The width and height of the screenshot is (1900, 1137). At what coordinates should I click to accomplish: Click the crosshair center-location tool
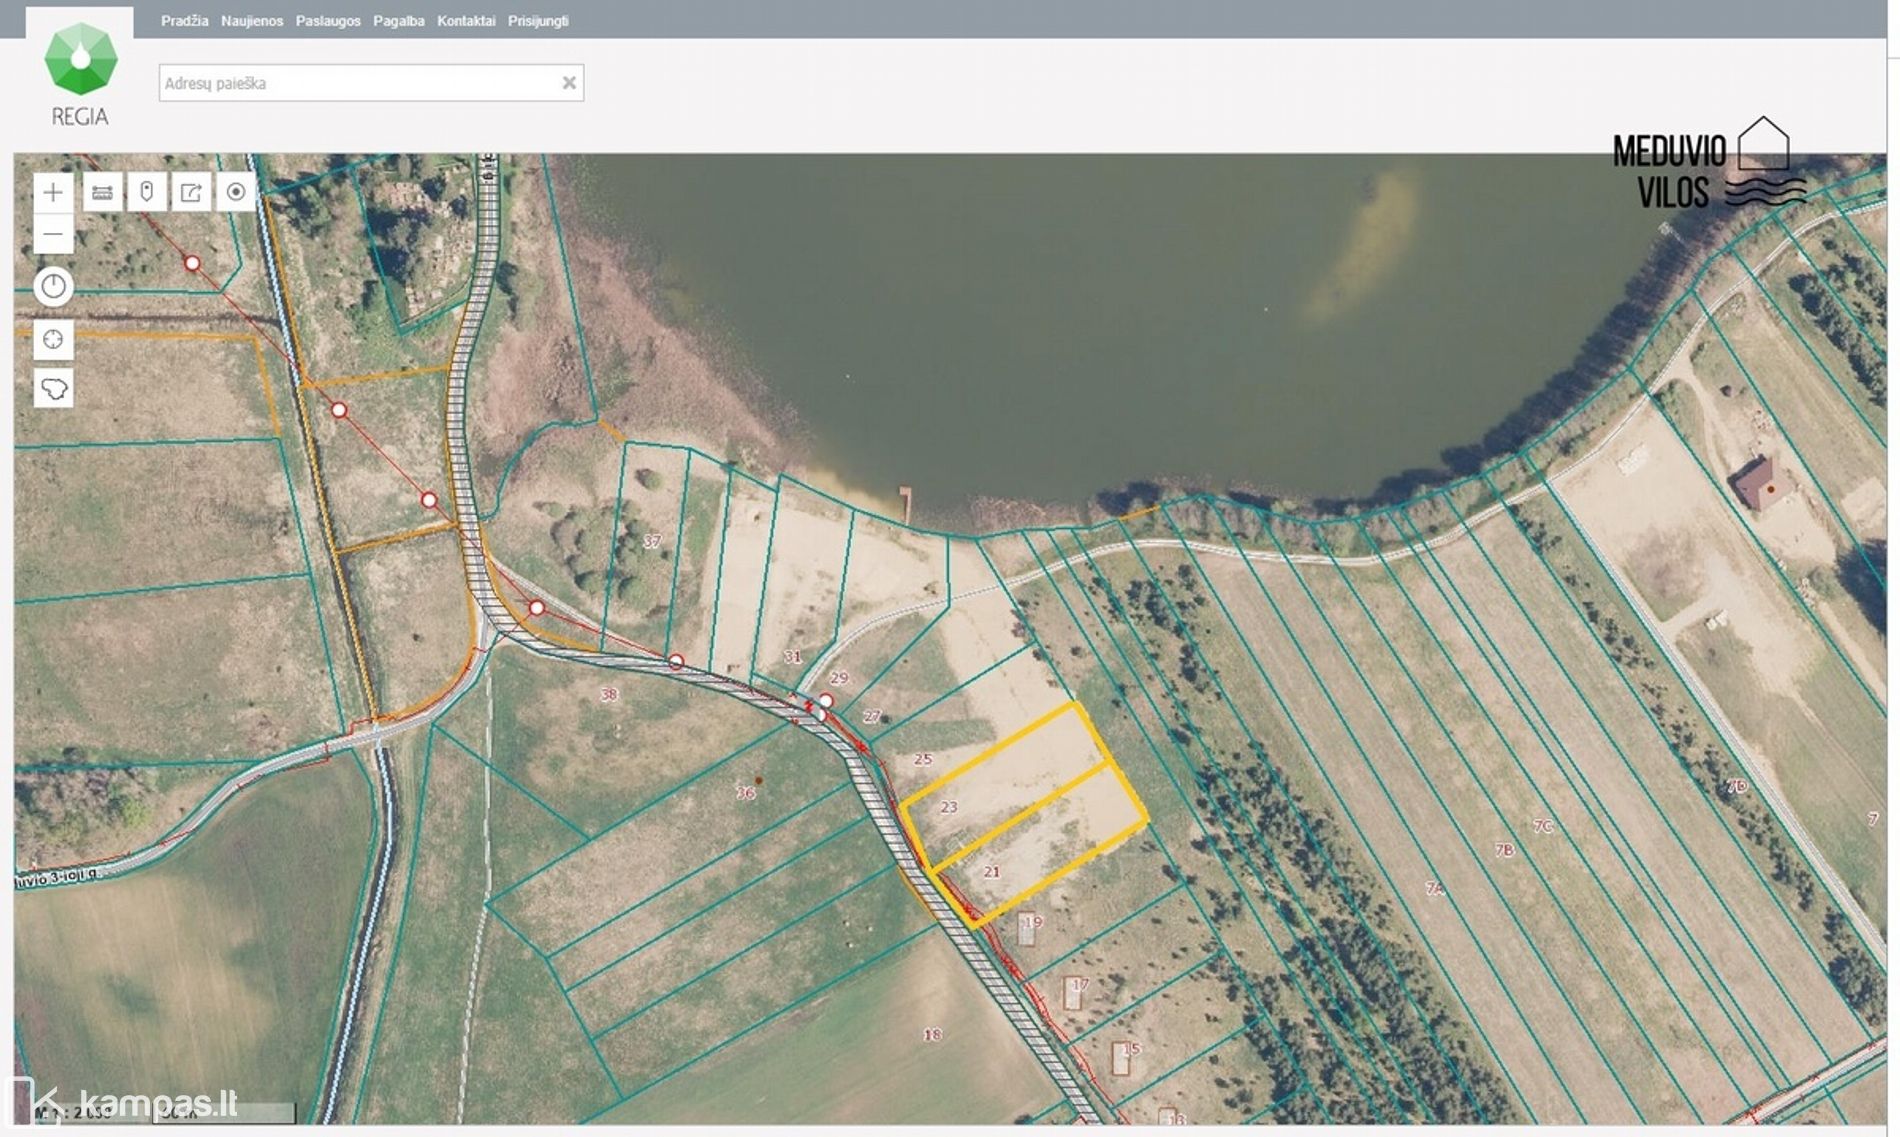click(x=53, y=340)
